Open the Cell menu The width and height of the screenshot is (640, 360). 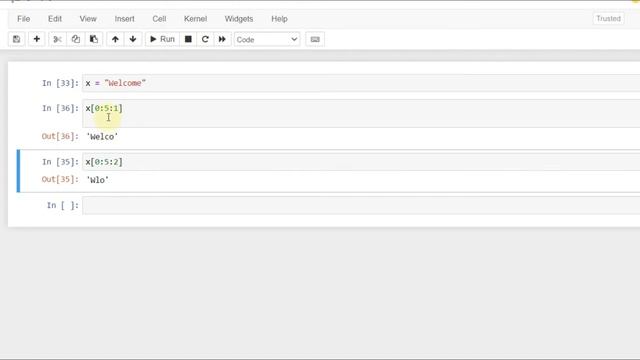click(x=159, y=19)
